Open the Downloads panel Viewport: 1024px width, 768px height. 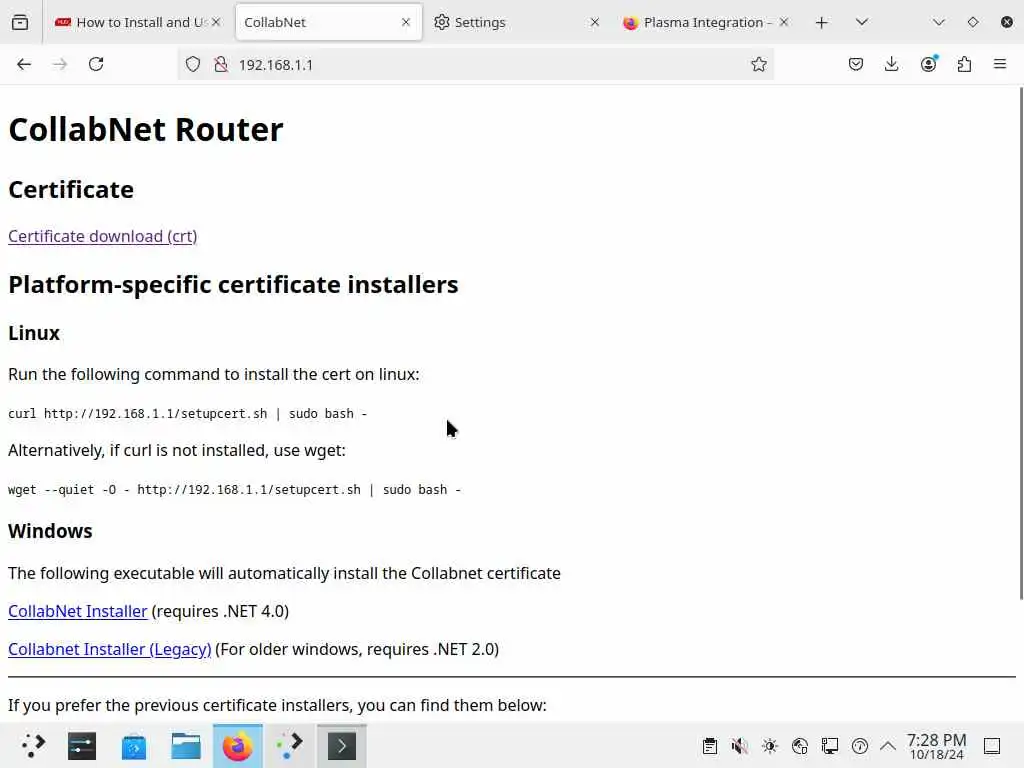891,64
